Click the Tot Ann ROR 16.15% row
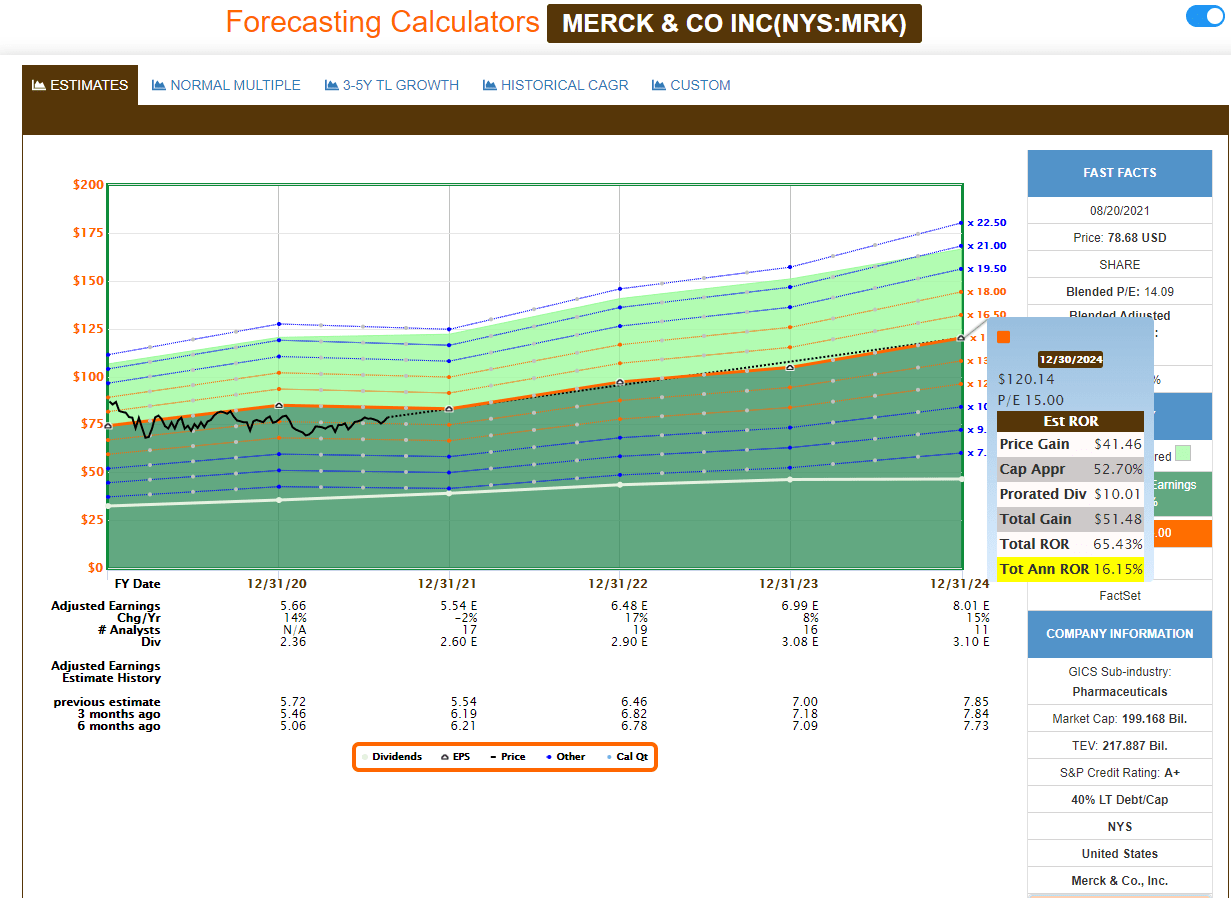This screenshot has height=898, width=1231. tap(1071, 569)
